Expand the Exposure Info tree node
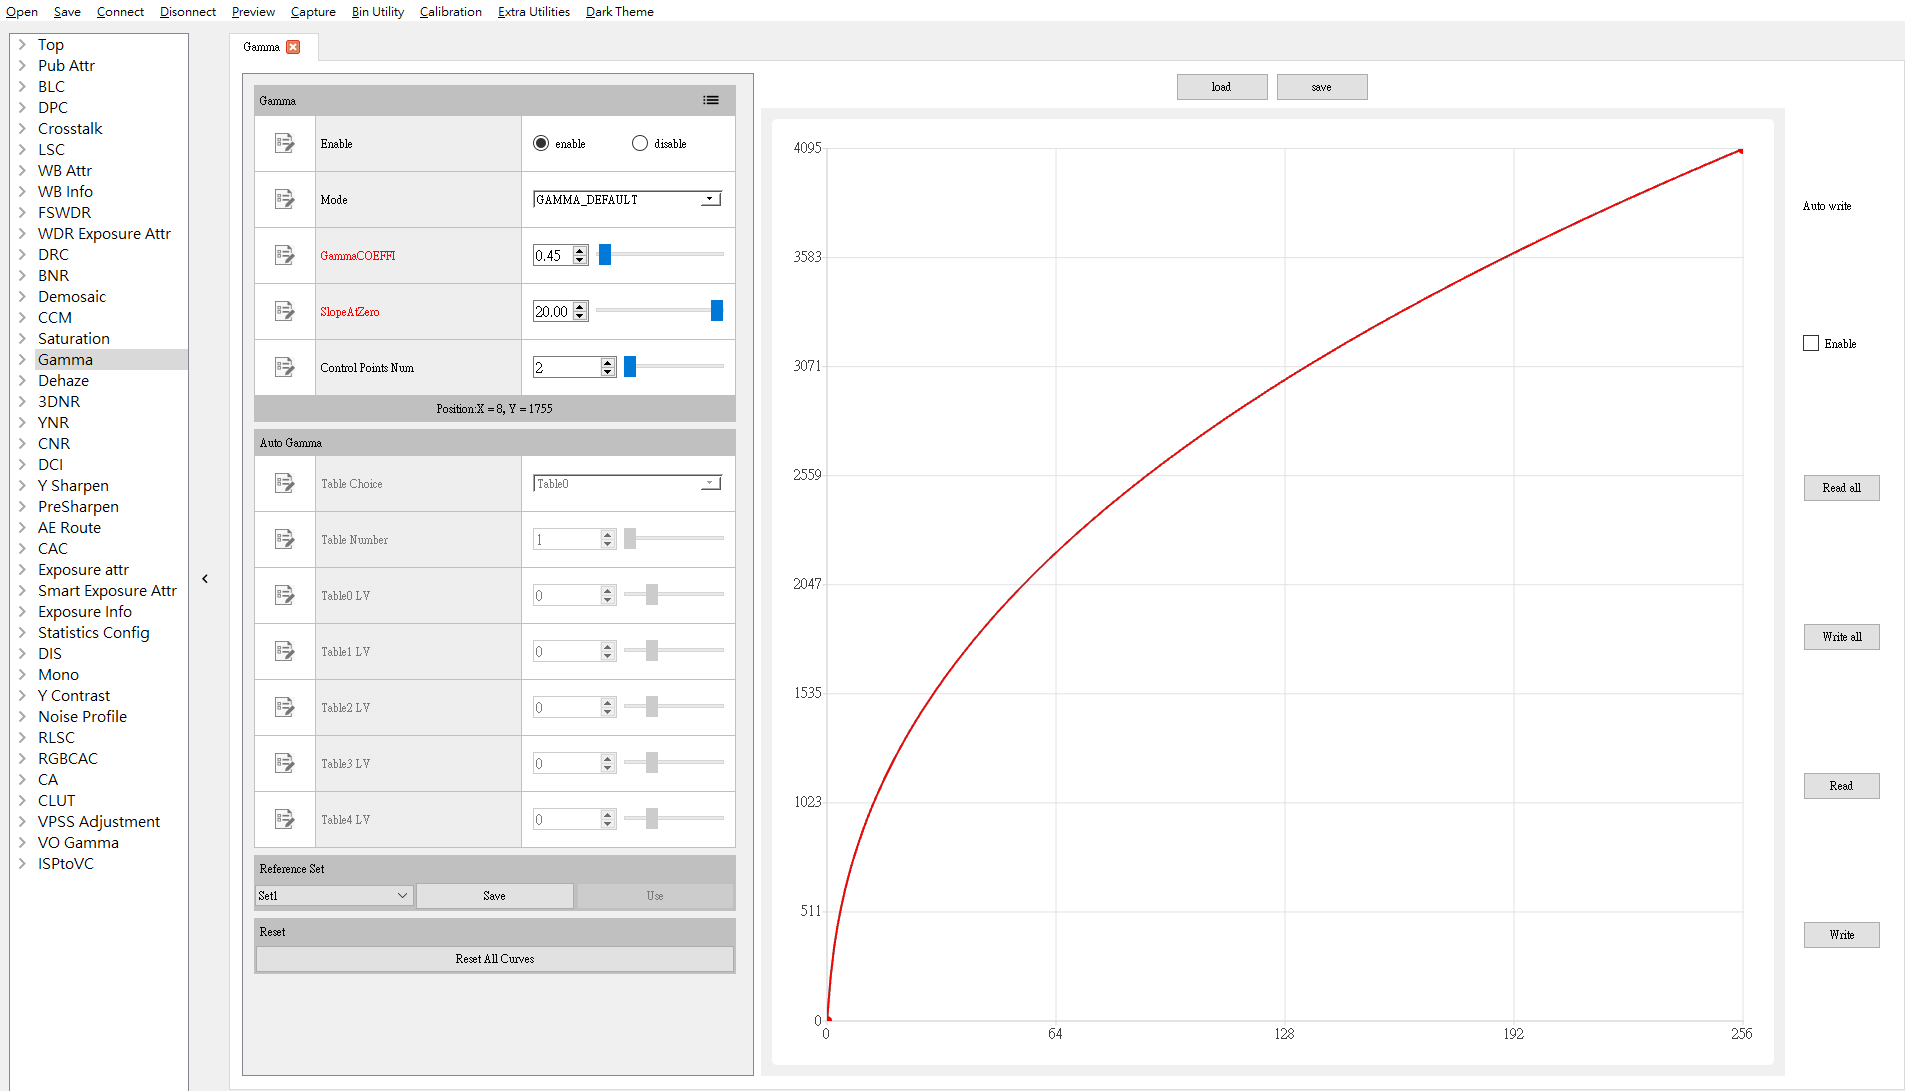Viewport: 1905px width, 1091px height. [22, 612]
